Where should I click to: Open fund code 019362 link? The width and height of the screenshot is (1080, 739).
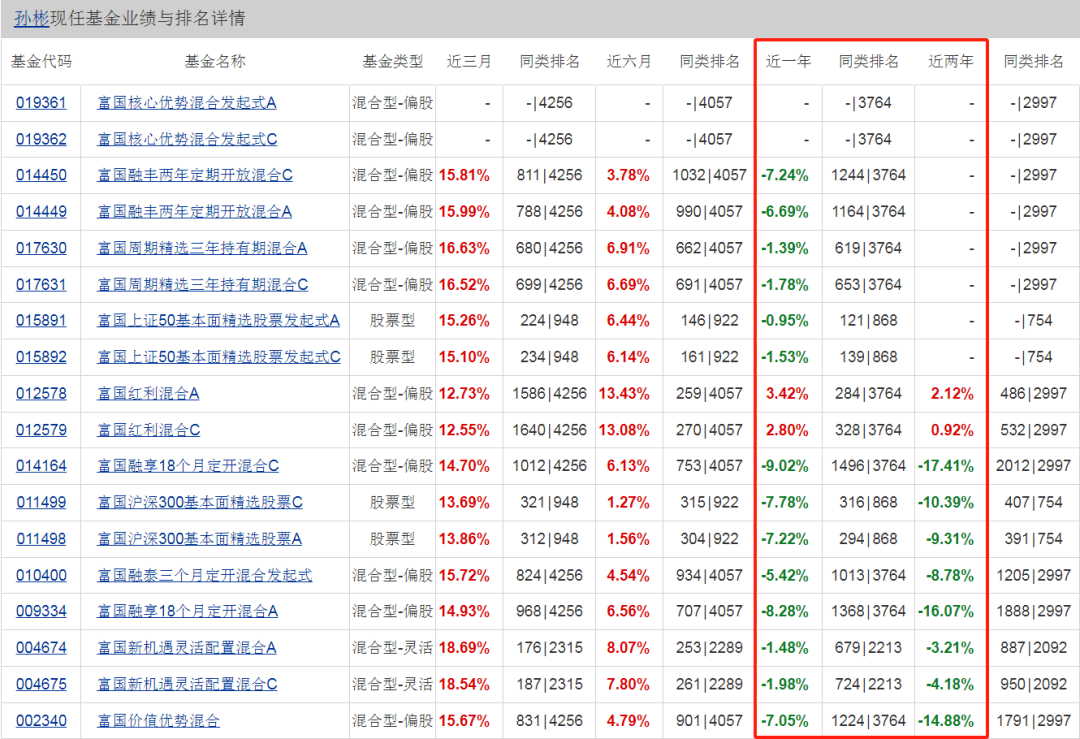(x=41, y=139)
